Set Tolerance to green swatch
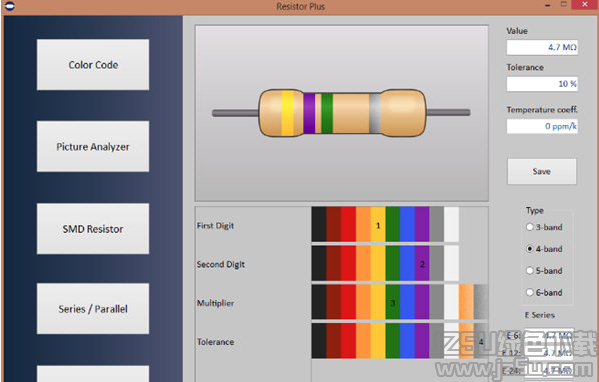This screenshot has height=382, width=599. click(393, 341)
